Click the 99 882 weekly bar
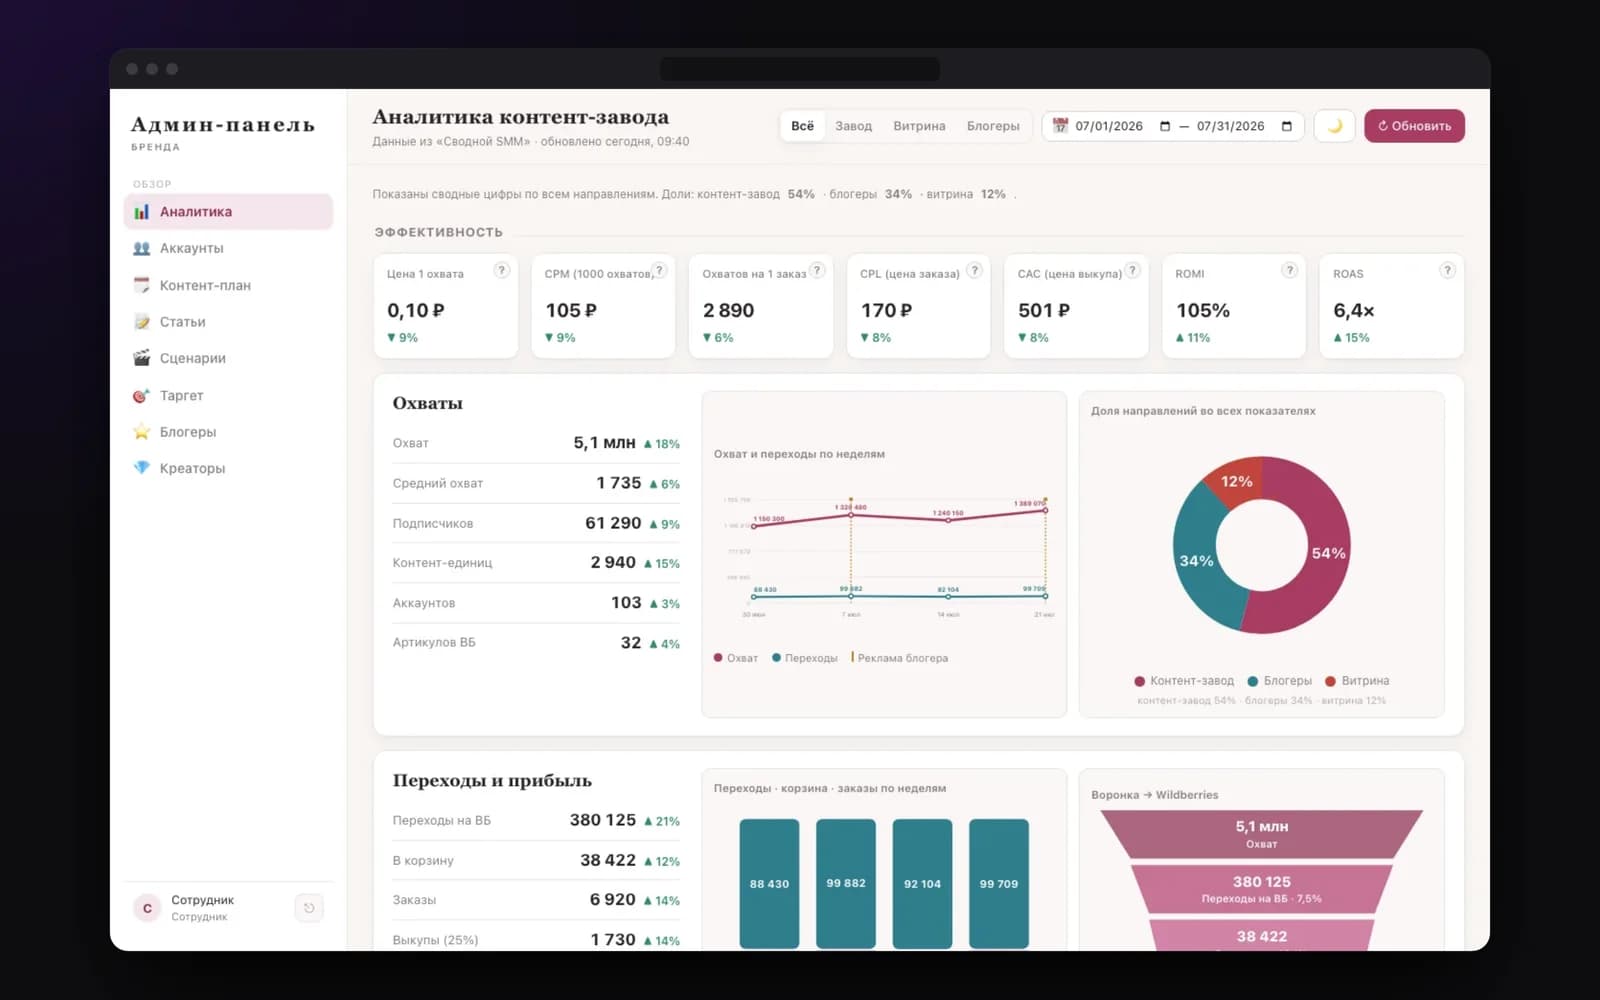This screenshot has width=1600, height=1000. (x=846, y=884)
